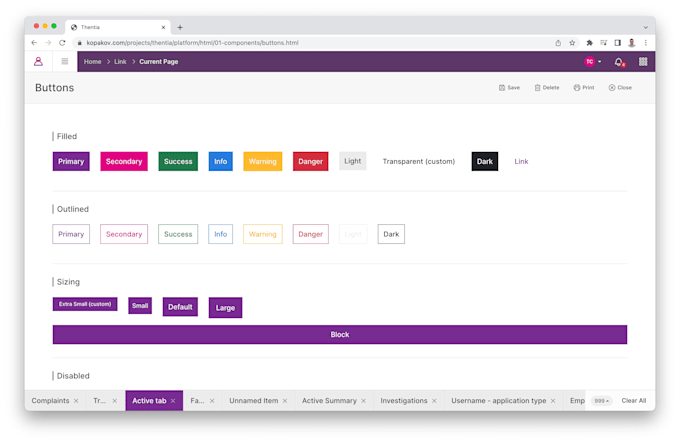This screenshot has width=680, height=443.
Task: Bookmark page with star icon
Action: click(572, 42)
